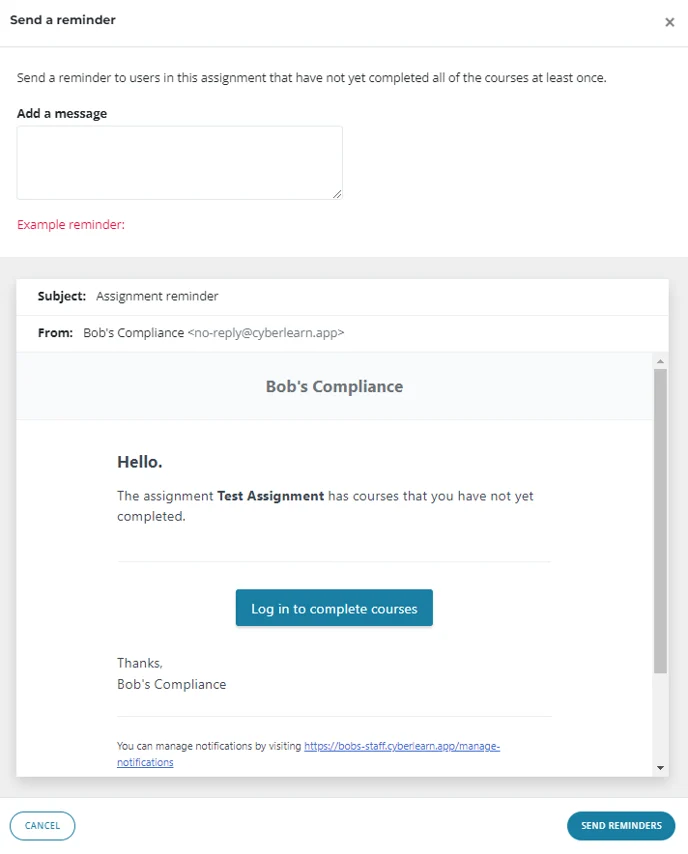Click the Log in to complete courses button
The height and width of the screenshot is (854, 688).
point(334,608)
